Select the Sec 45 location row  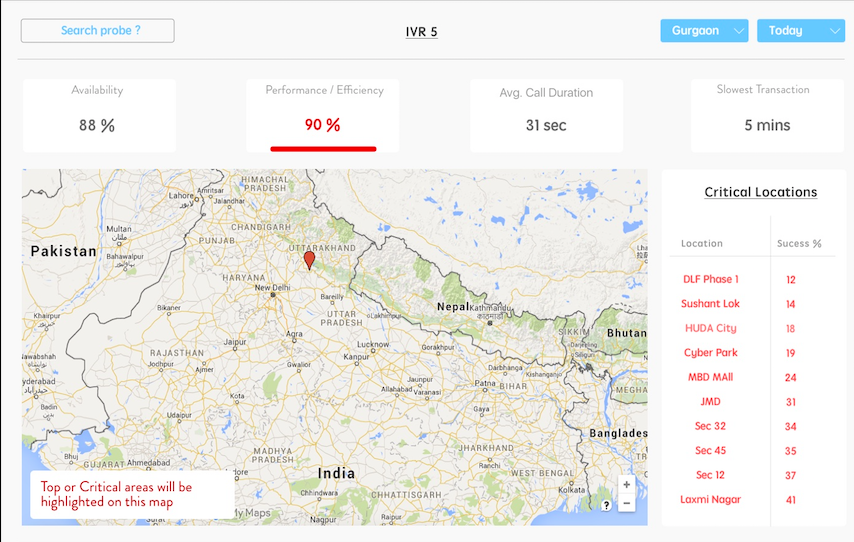[x=752, y=451]
